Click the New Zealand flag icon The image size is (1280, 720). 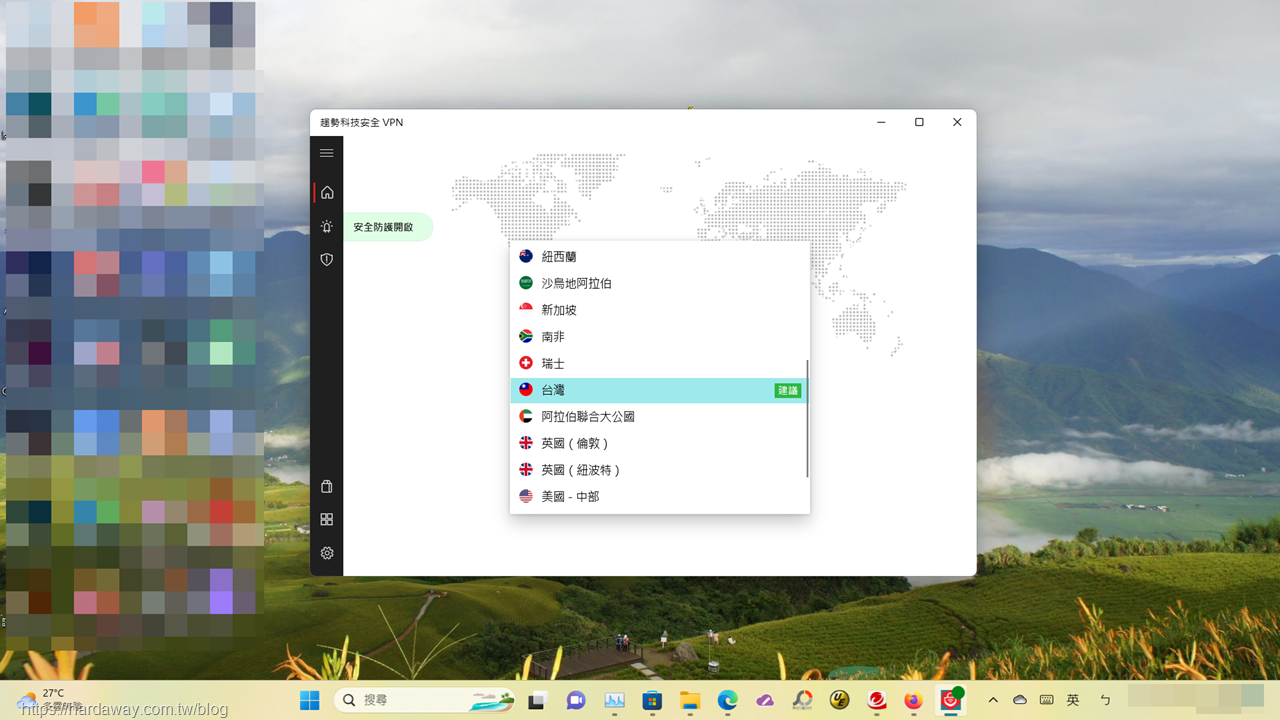(x=526, y=257)
